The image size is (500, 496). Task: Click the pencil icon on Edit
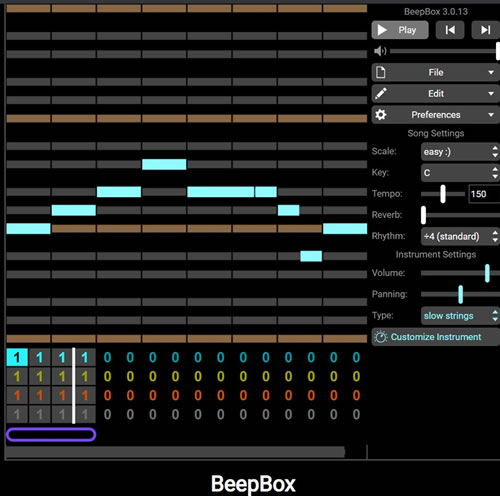coord(381,94)
